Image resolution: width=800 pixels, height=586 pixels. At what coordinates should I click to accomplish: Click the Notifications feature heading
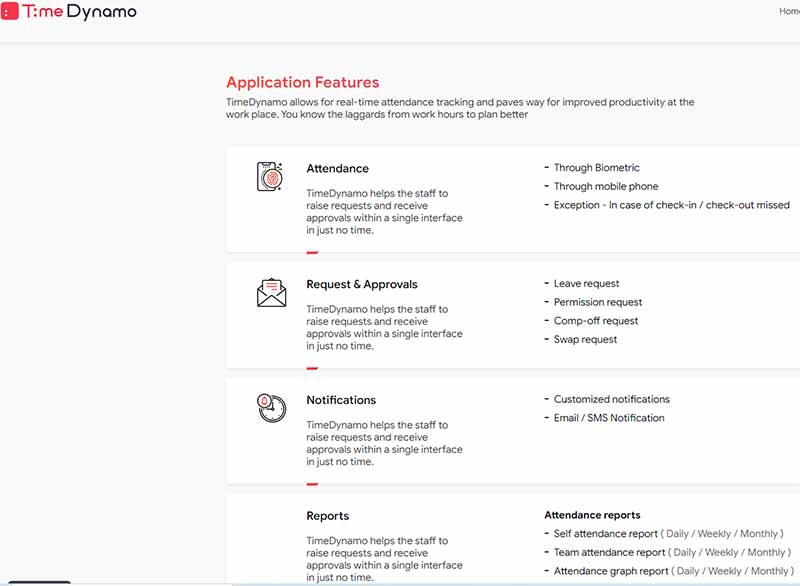coord(341,400)
